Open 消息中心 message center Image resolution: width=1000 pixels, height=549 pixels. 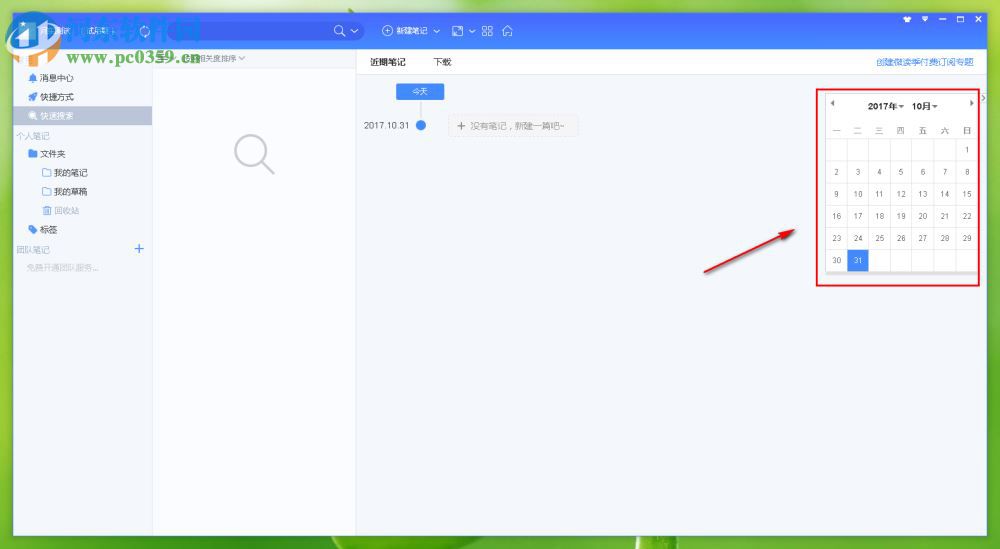point(51,78)
